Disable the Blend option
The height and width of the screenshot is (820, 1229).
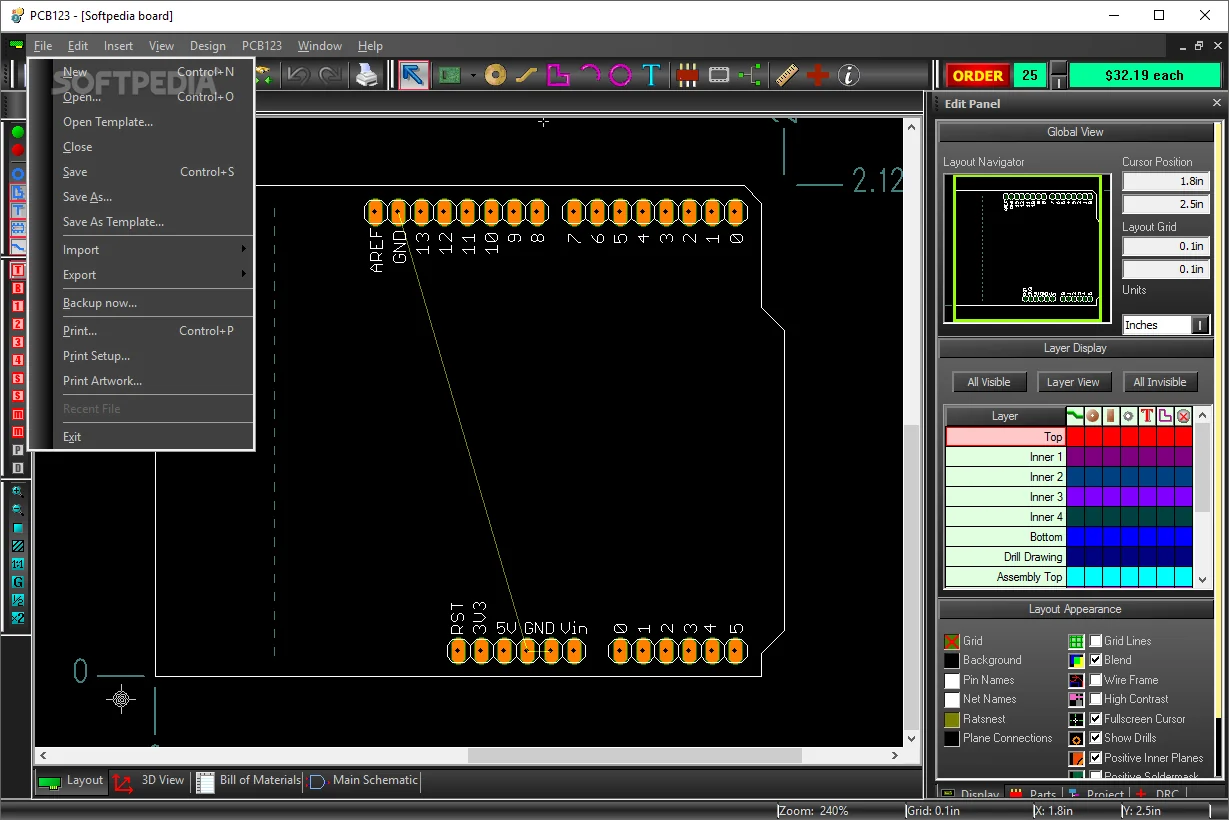(x=1094, y=660)
